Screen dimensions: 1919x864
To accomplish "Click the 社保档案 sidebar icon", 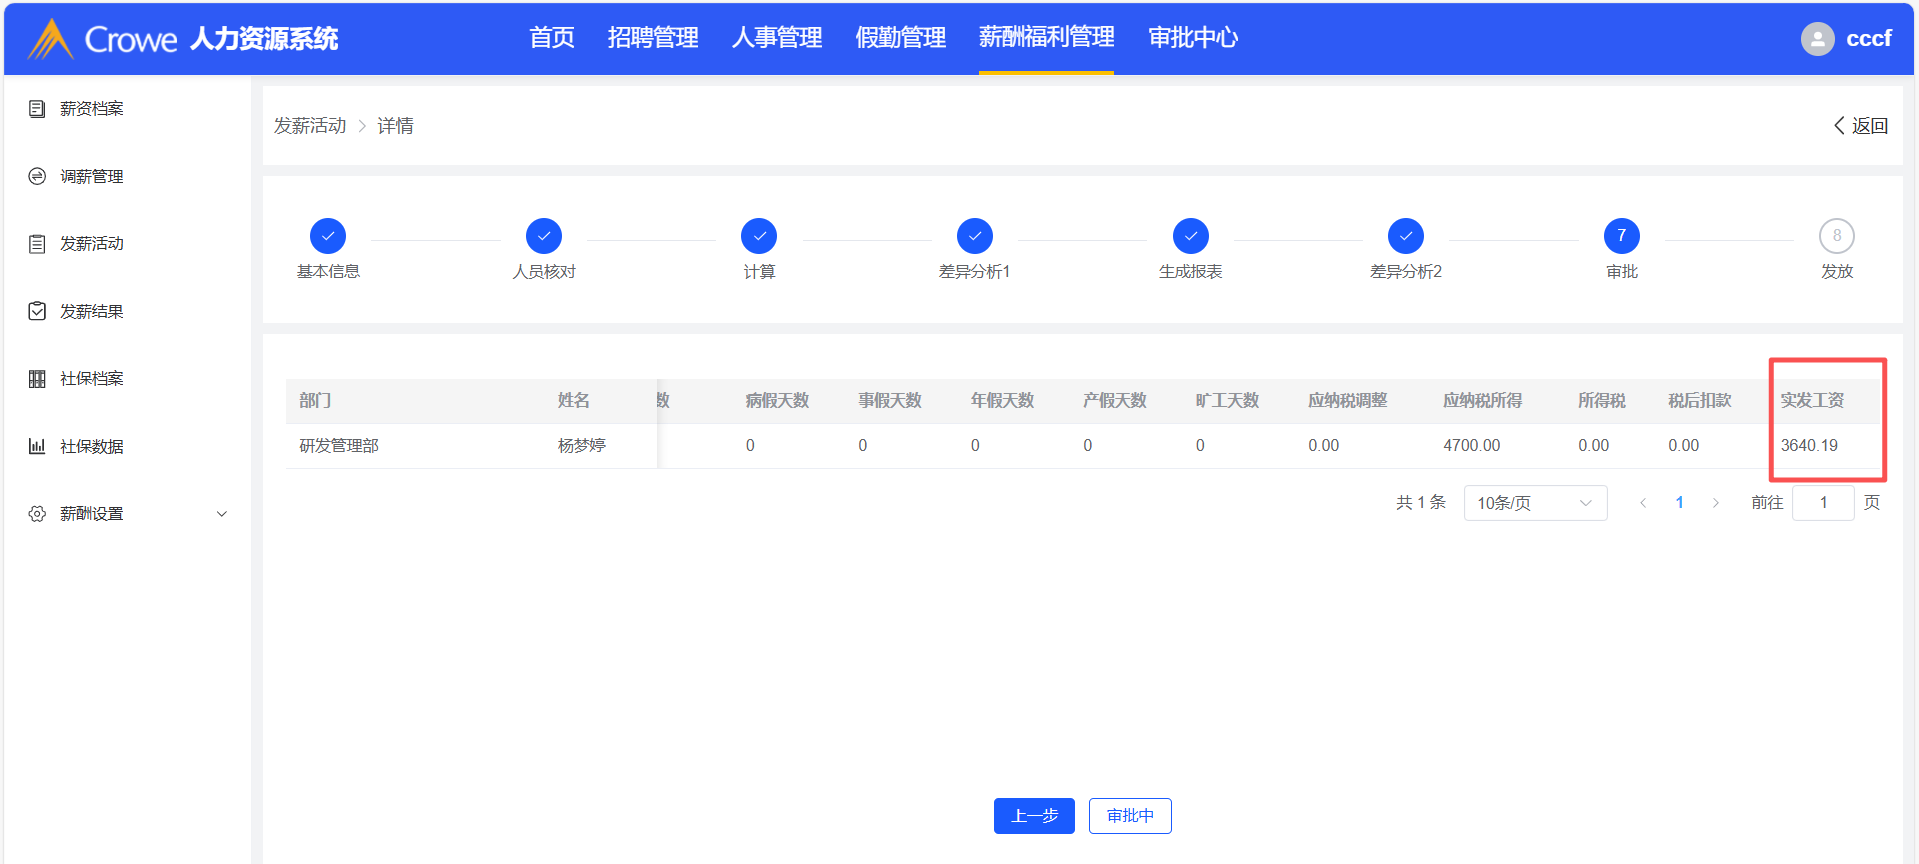I will [37, 379].
